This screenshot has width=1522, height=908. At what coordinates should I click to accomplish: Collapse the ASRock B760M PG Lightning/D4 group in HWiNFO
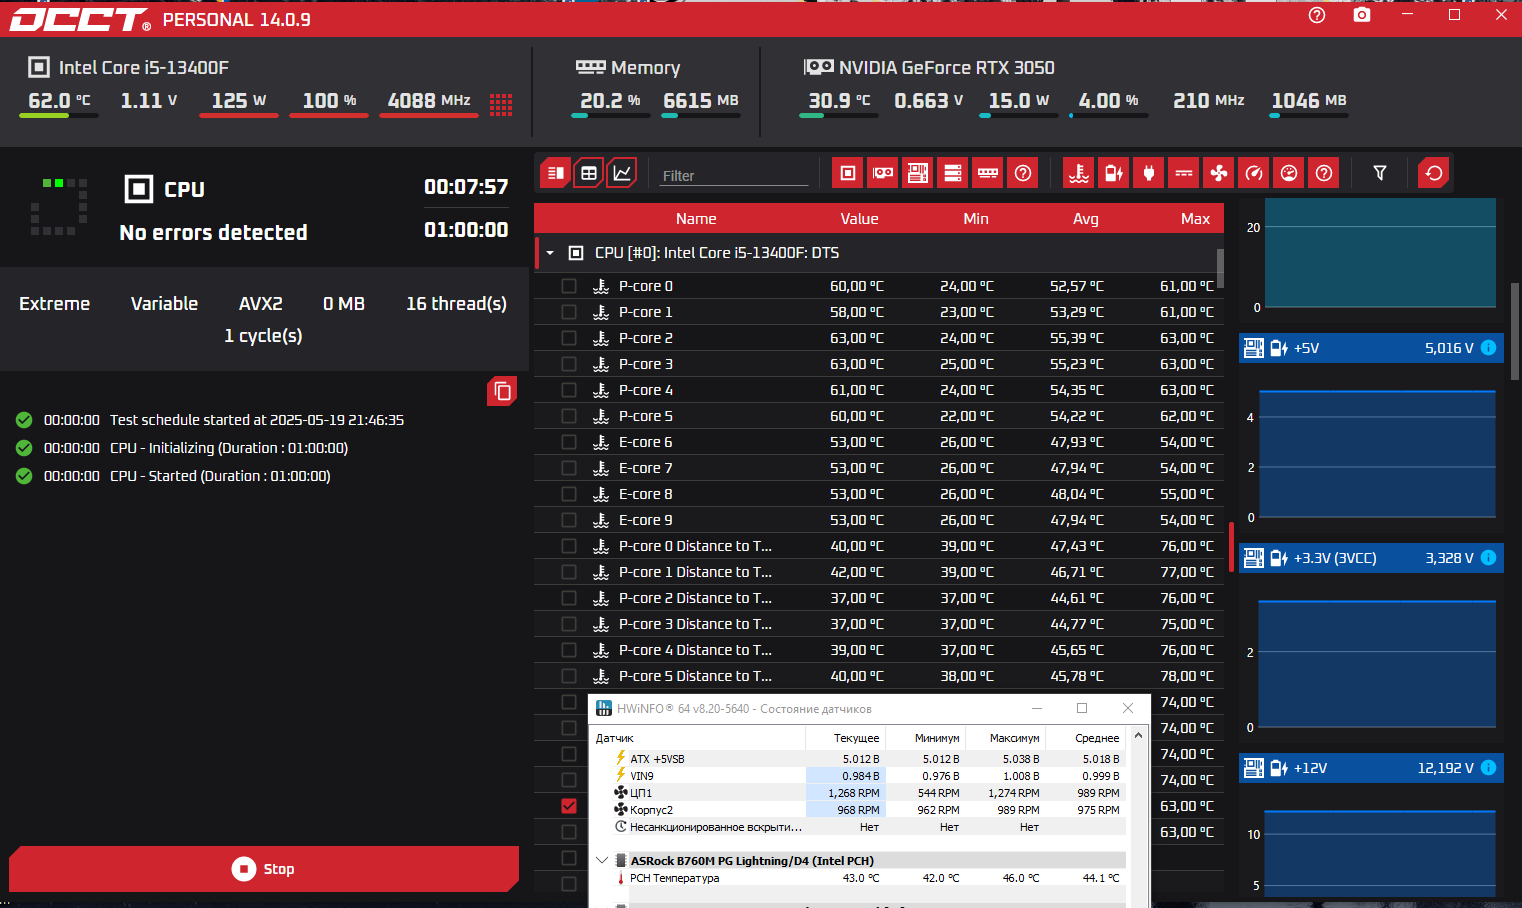(602, 860)
